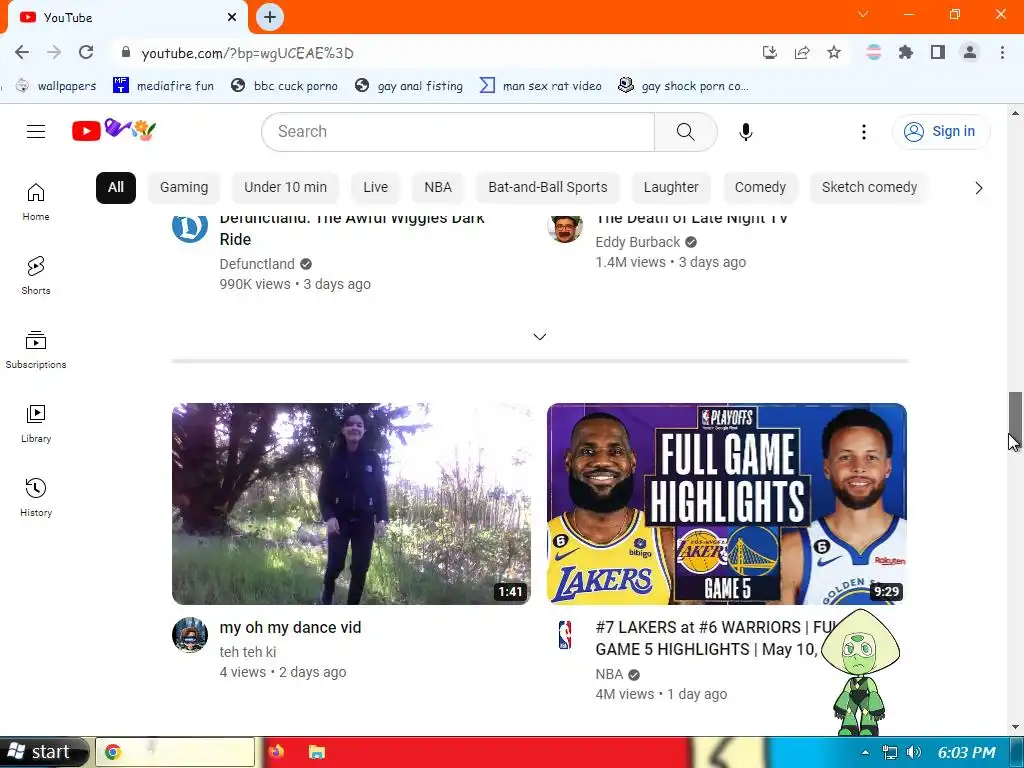Bookmark this page with the star icon

834,52
